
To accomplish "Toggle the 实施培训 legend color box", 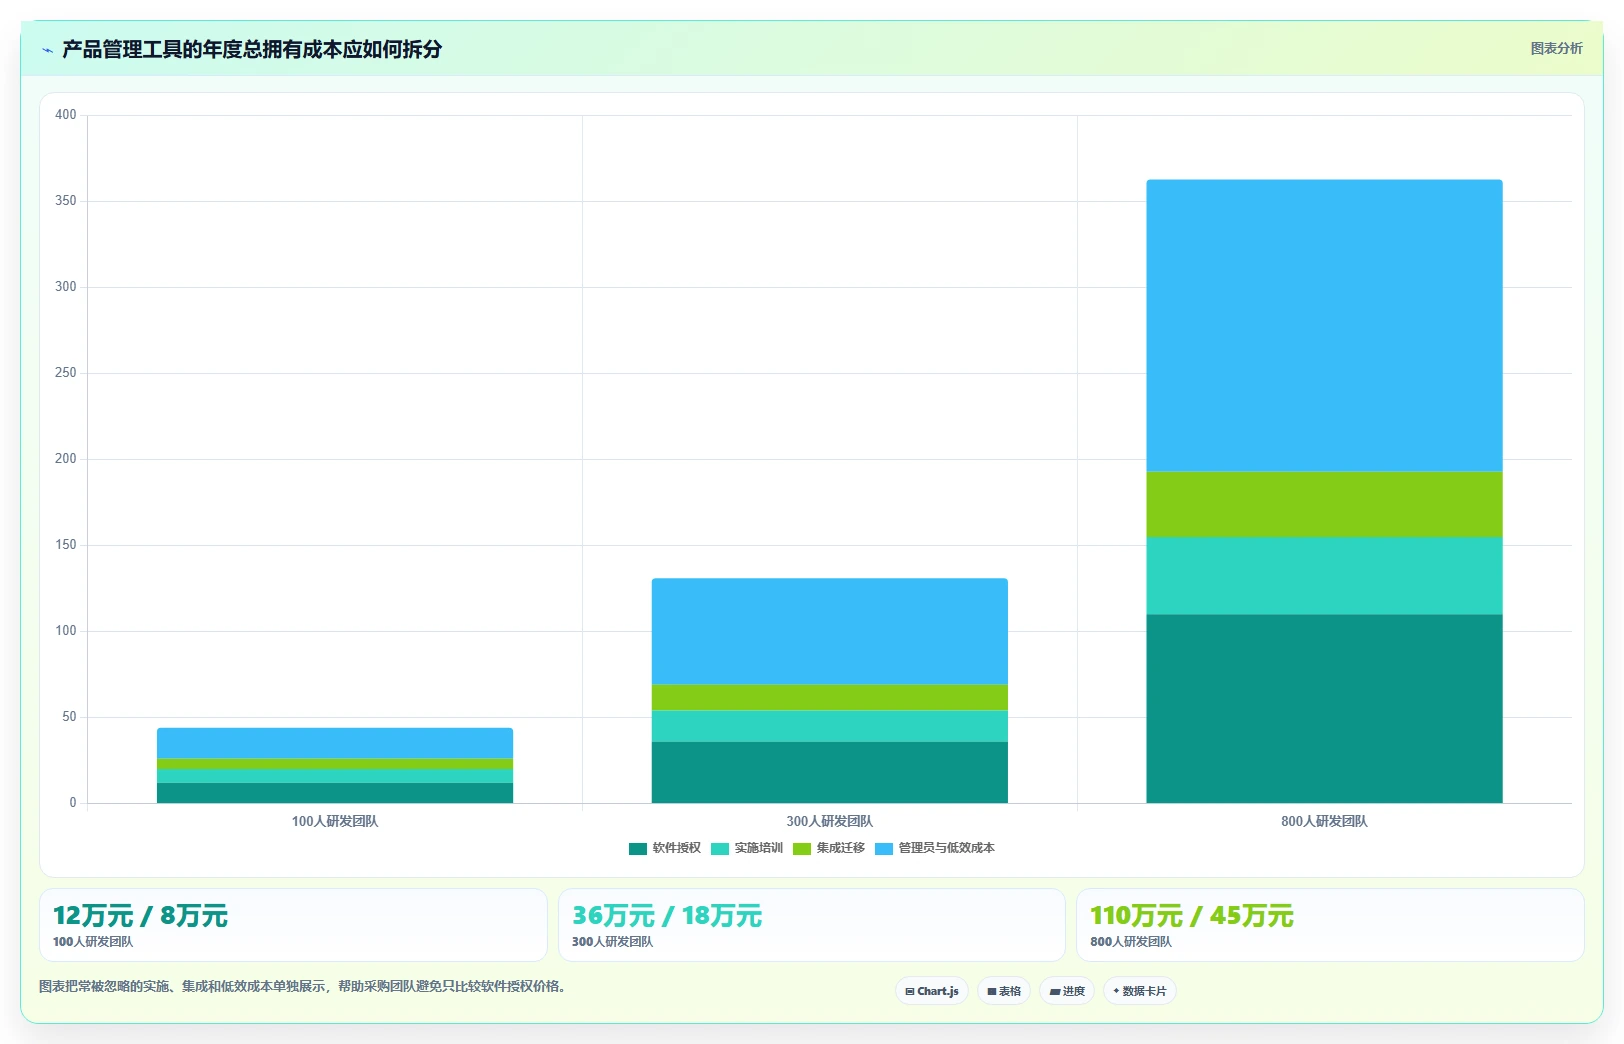I will [719, 848].
